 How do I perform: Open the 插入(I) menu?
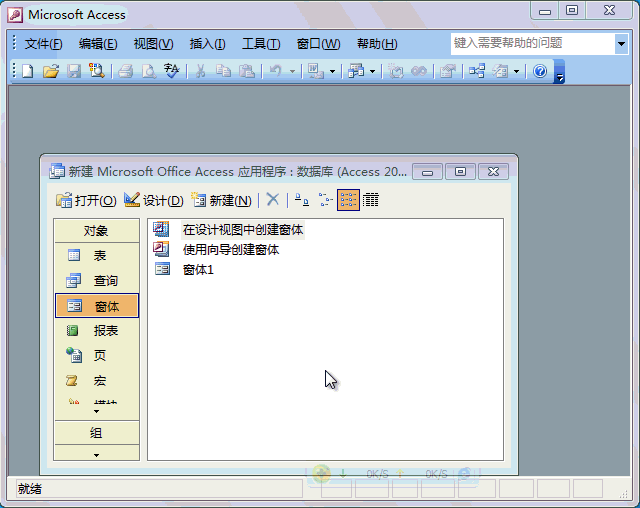click(207, 44)
